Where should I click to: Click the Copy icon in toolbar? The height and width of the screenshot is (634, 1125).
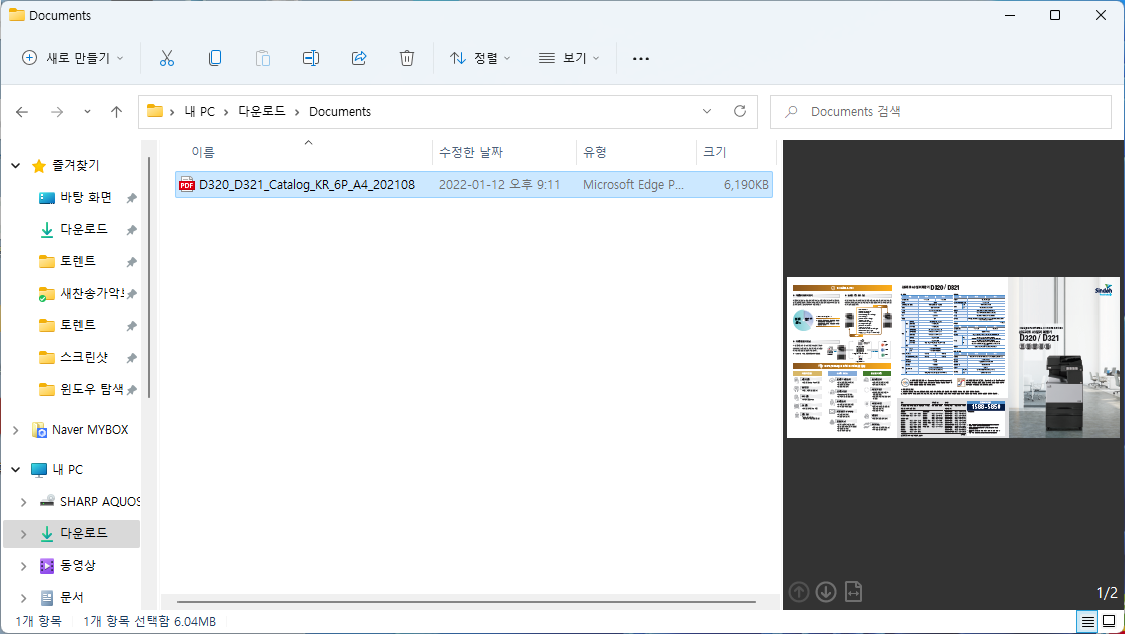pos(215,58)
